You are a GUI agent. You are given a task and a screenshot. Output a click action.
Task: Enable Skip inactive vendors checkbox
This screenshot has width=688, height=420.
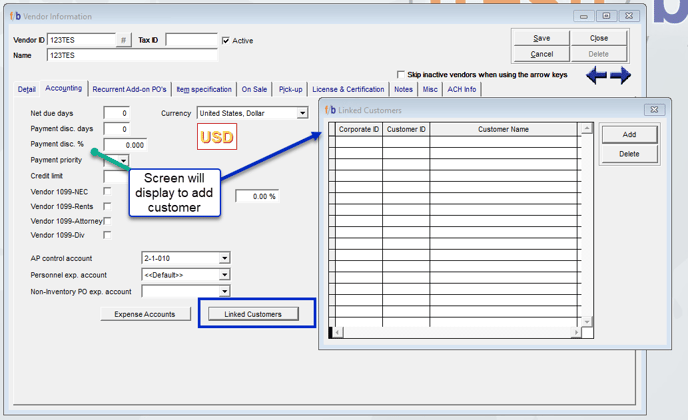[401, 75]
